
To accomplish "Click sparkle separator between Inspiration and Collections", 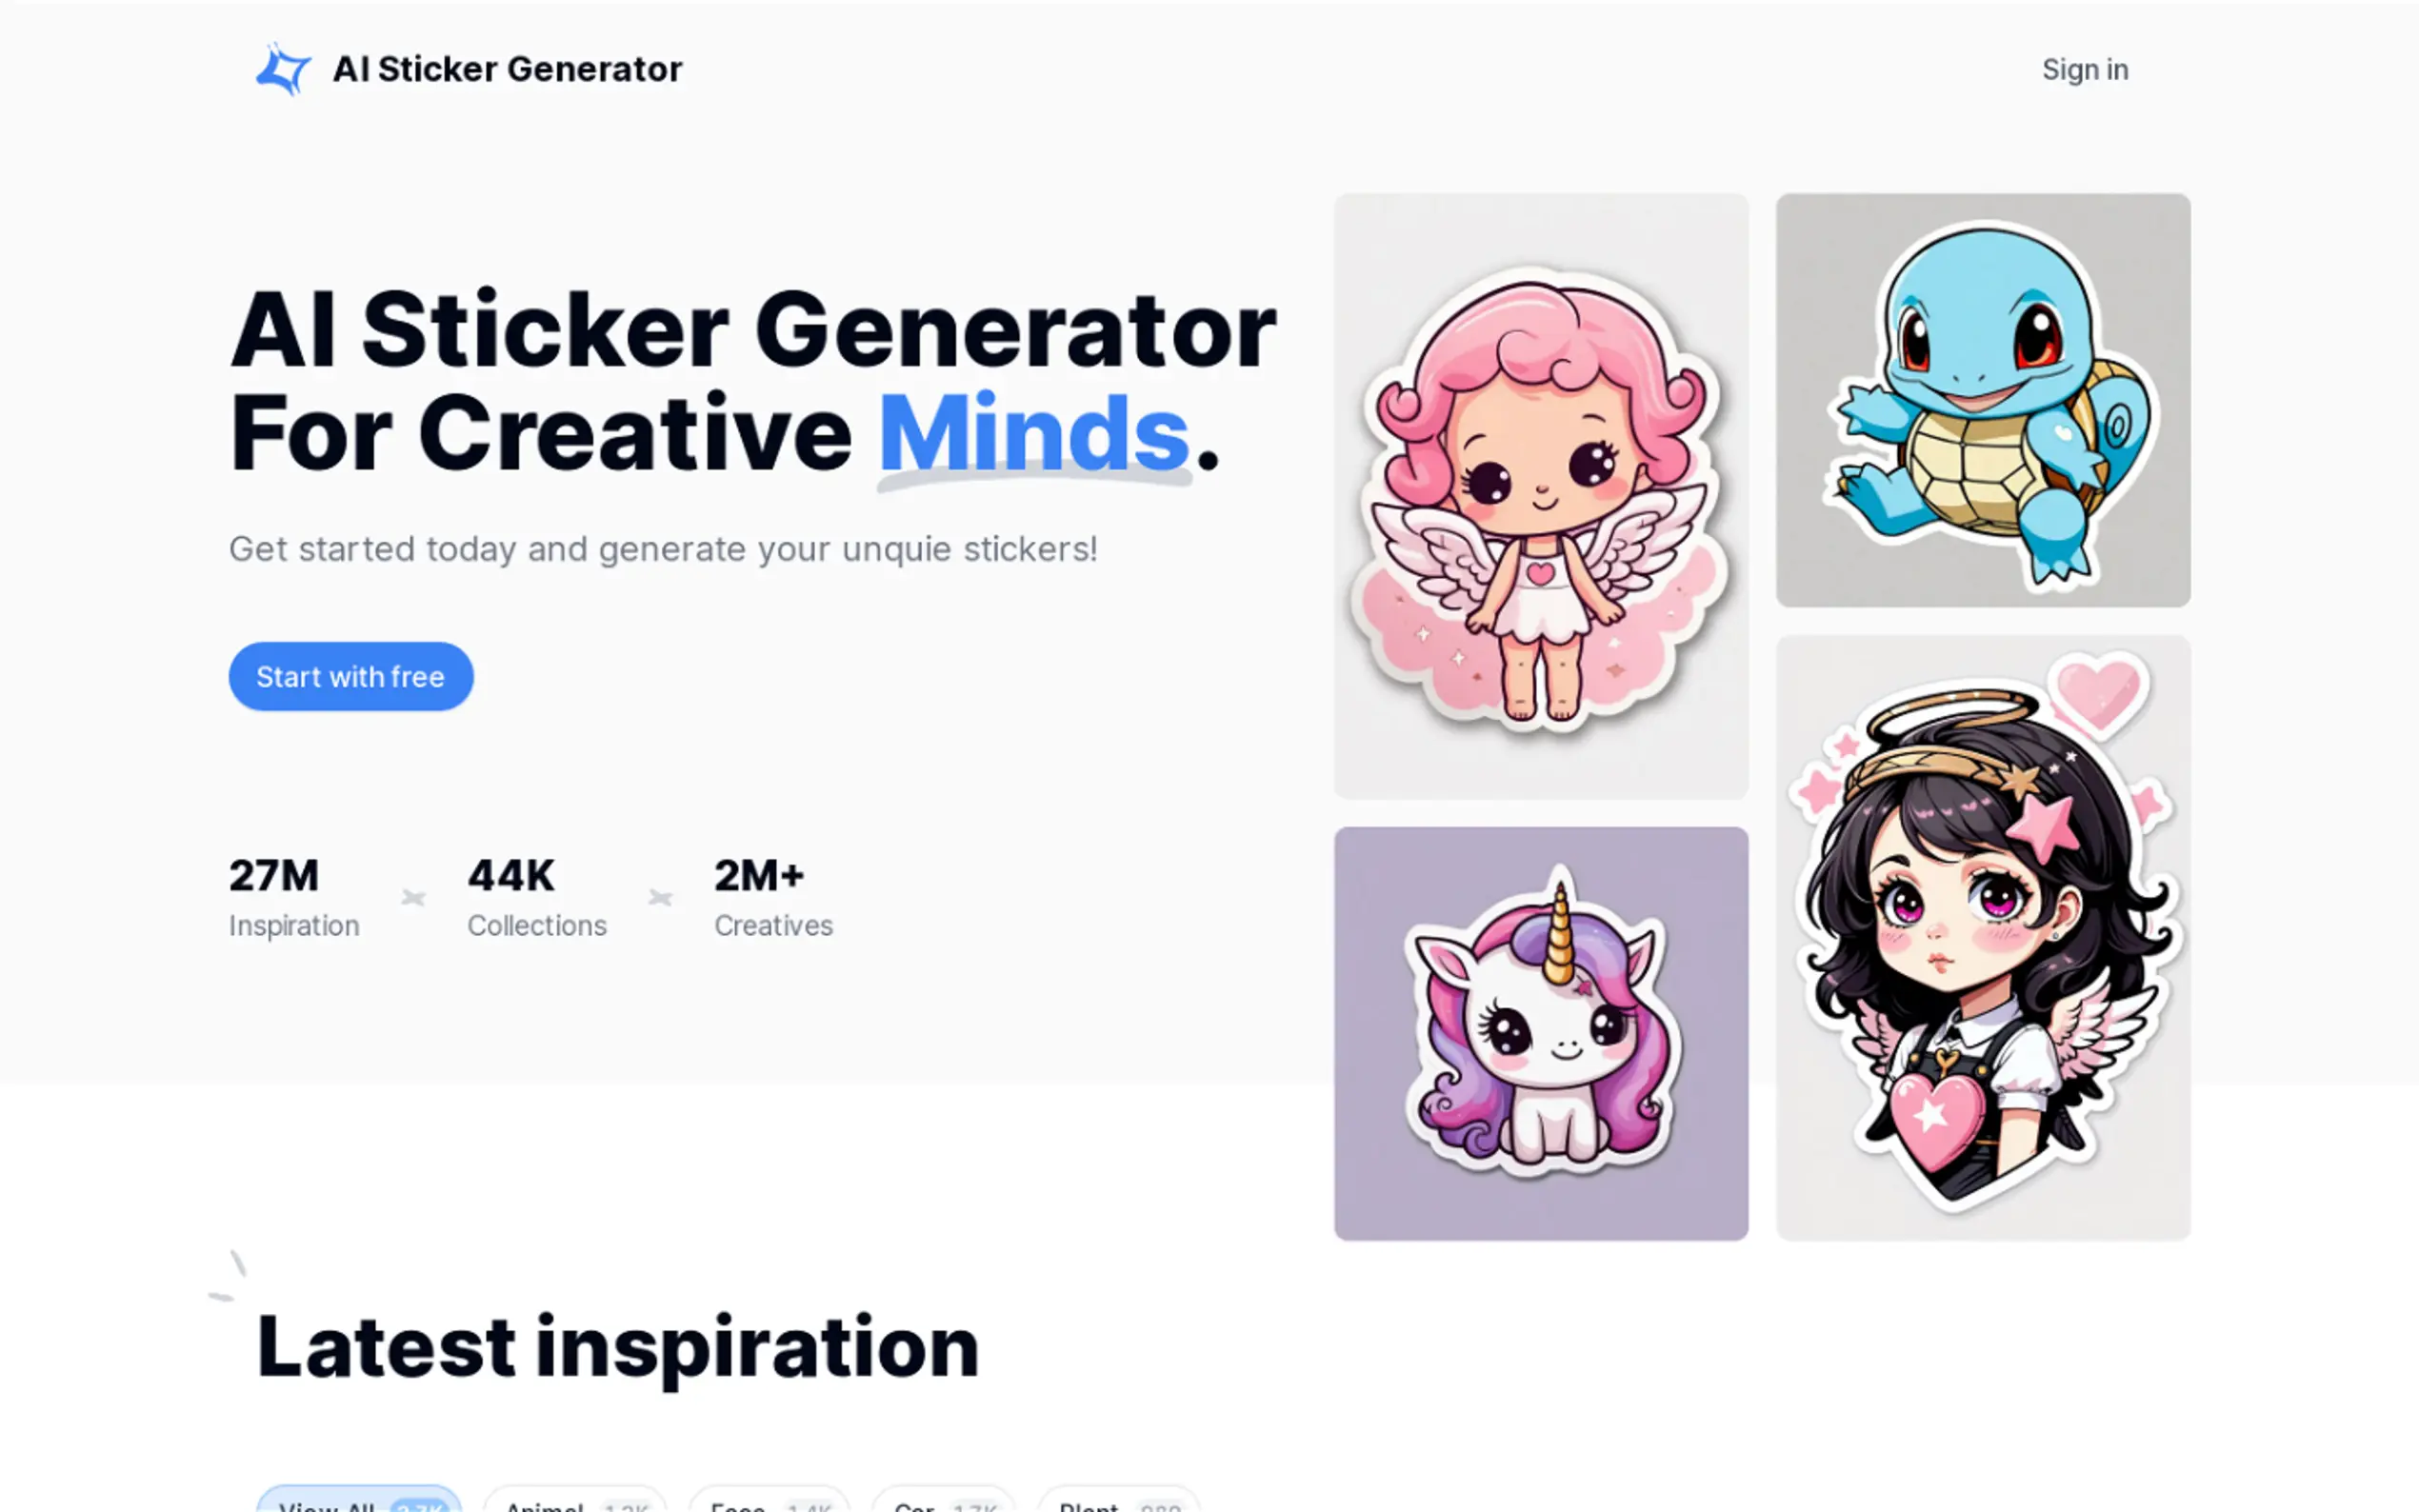I will click(x=413, y=898).
